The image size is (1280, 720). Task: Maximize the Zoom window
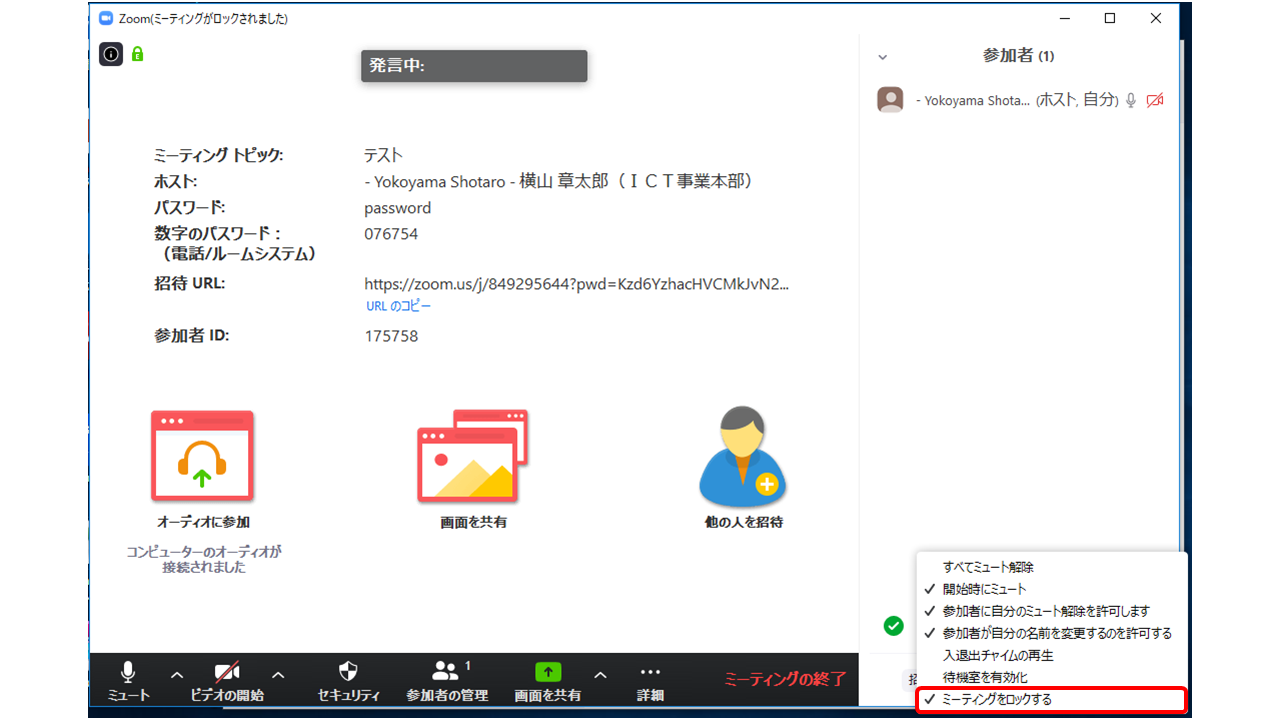click(1110, 18)
